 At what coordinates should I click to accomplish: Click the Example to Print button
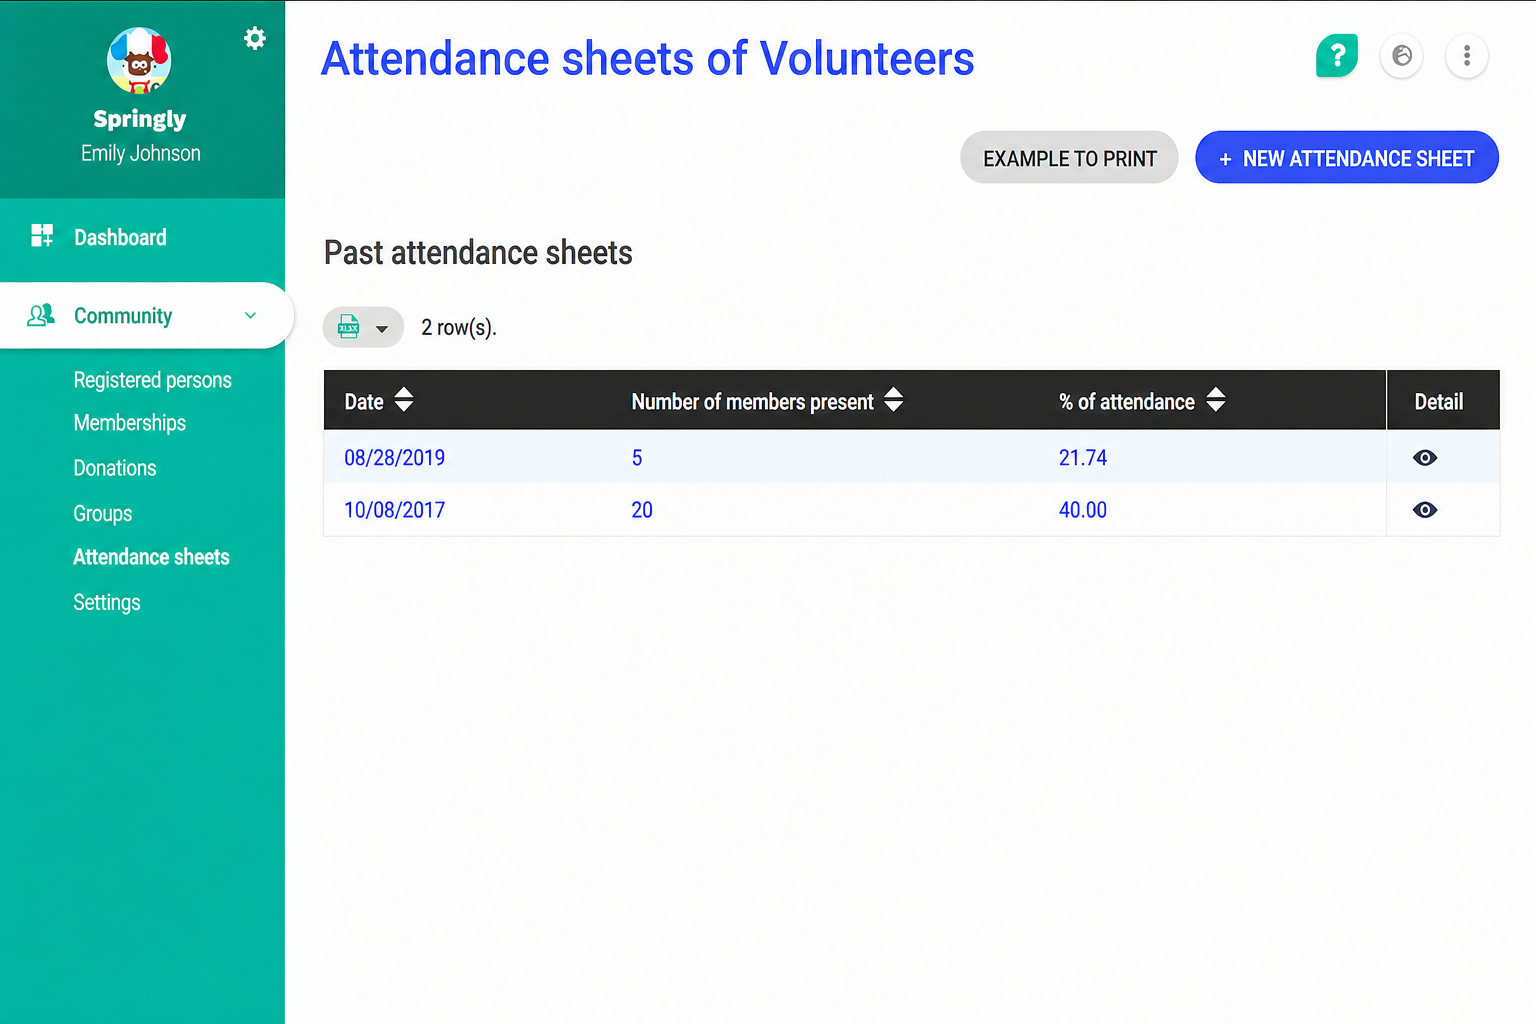(x=1069, y=158)
